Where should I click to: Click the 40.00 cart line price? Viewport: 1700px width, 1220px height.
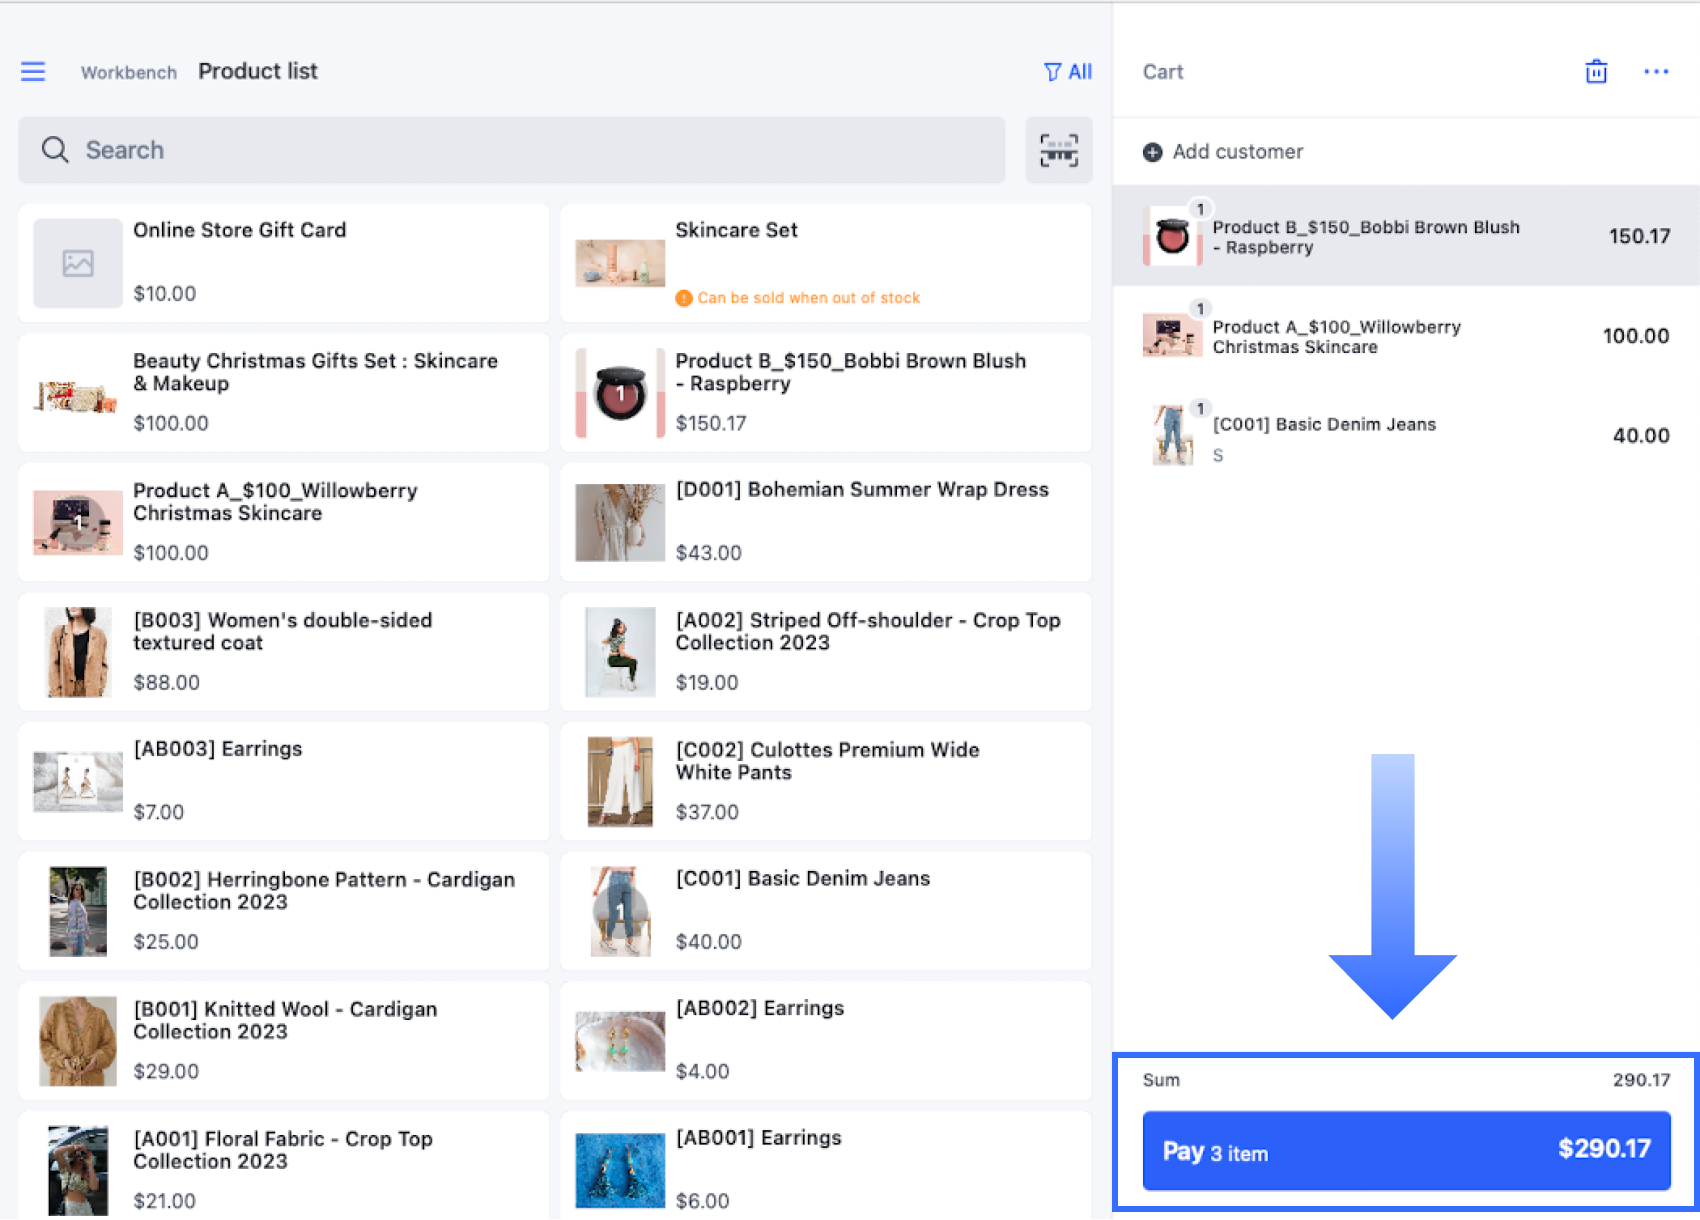(x=1641, y=436)
